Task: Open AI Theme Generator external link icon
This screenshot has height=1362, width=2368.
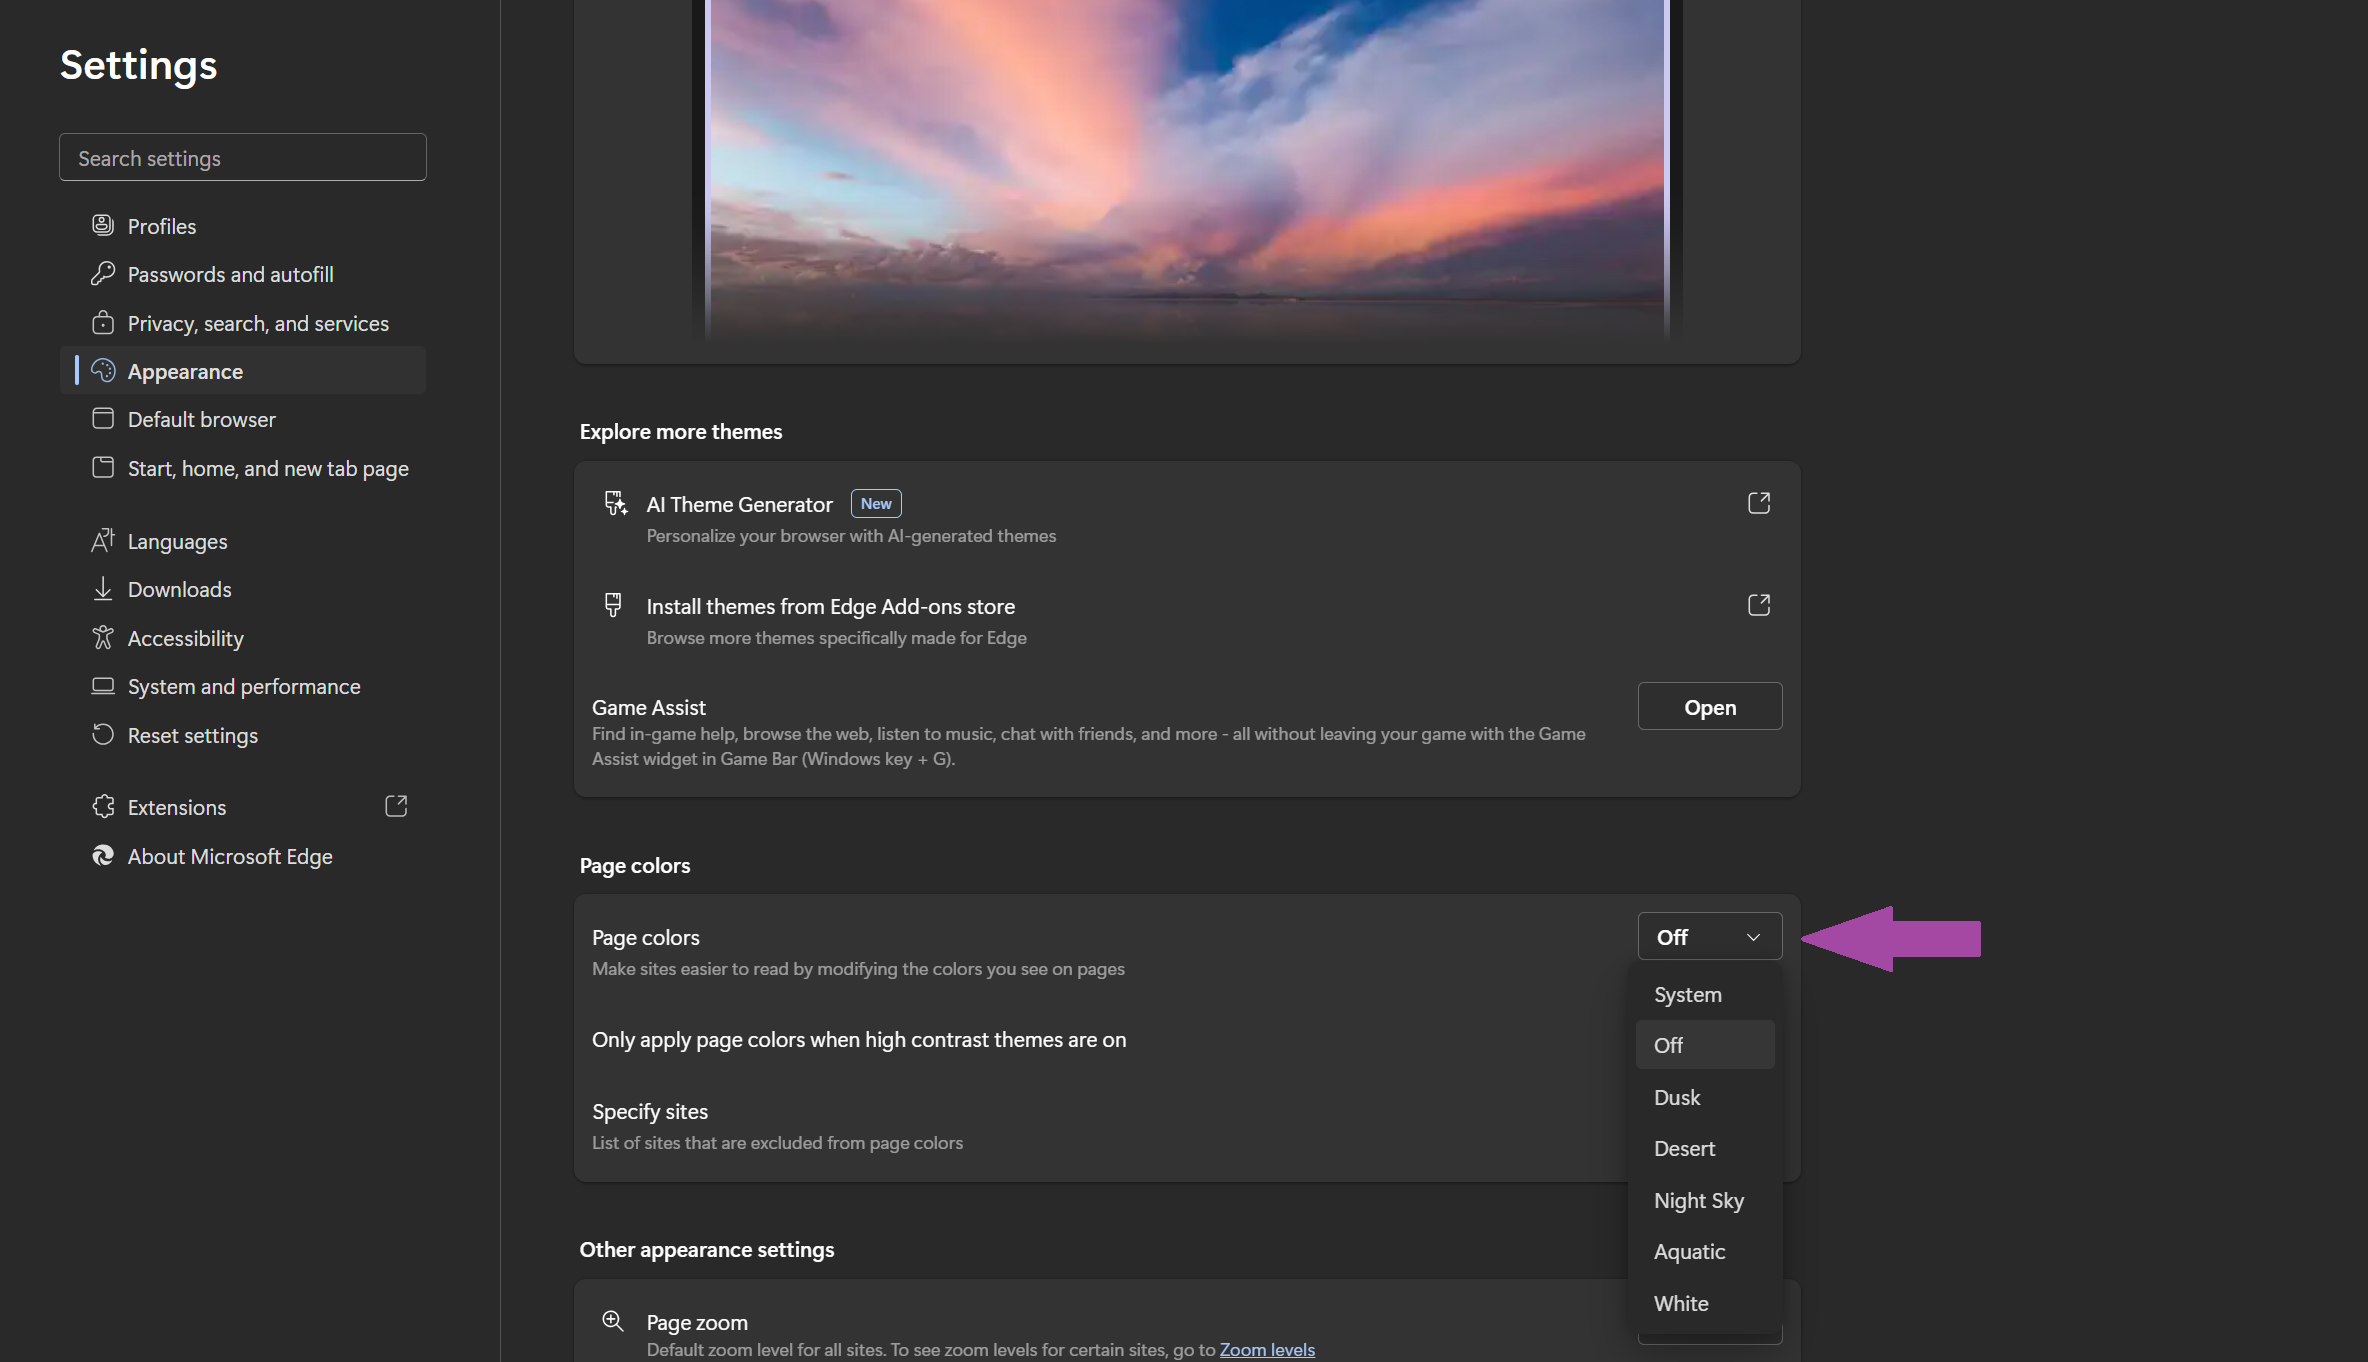Action: point(1758,503)
